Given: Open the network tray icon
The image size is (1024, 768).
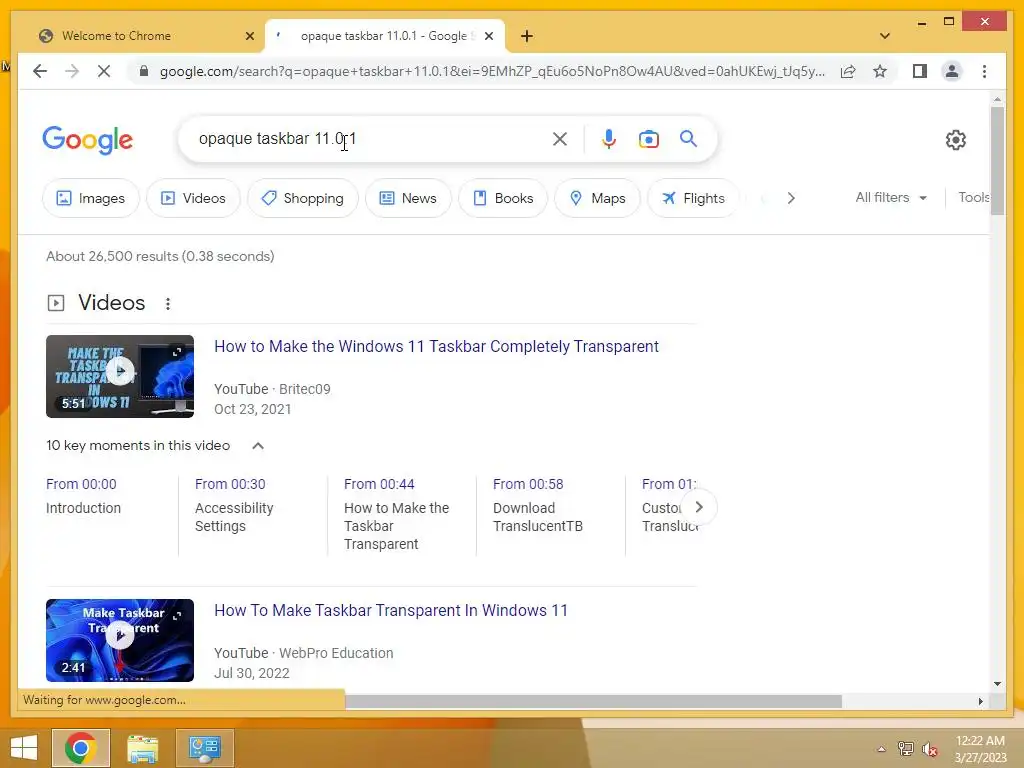Looking at the screenshot, I should point(905,749).
